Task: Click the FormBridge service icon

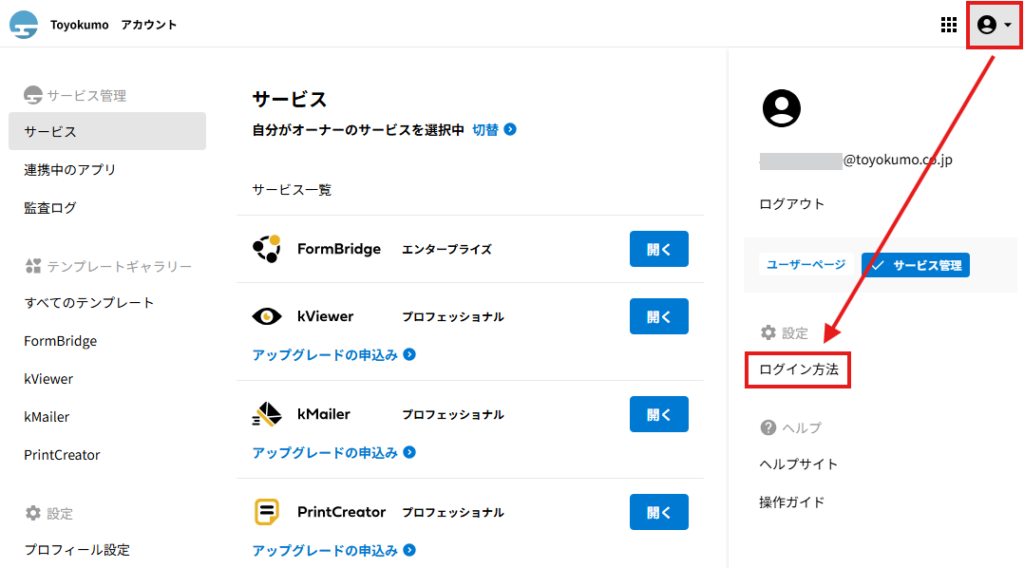Action: click(267, 249)
